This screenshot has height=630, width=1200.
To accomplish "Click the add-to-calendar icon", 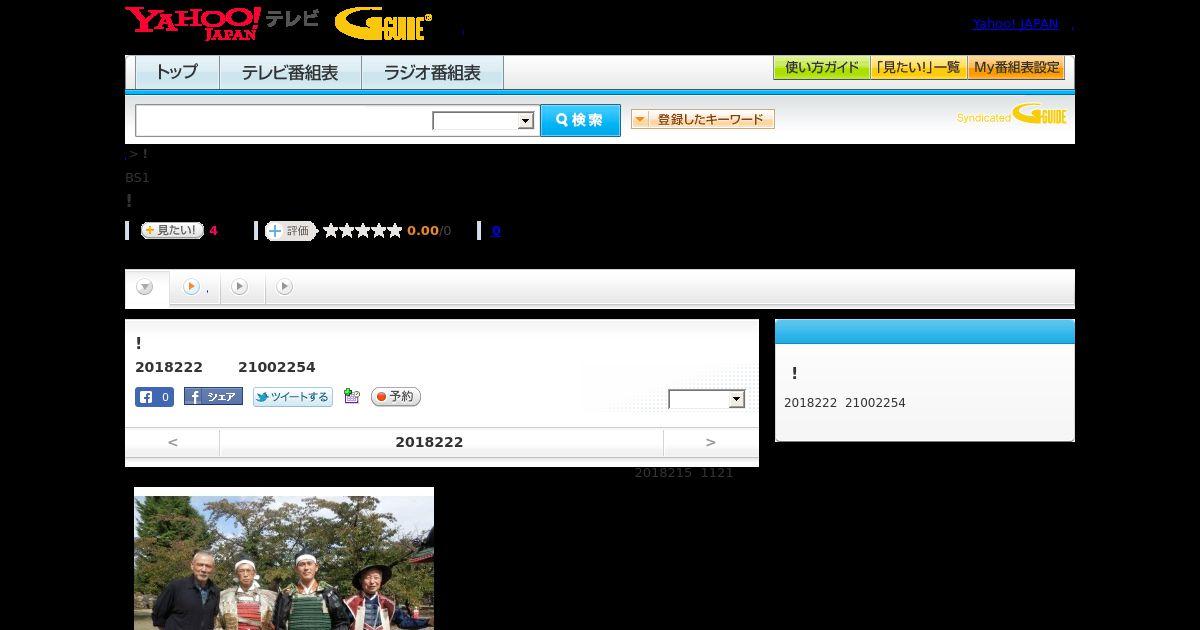I will click(x=351, y=397).
